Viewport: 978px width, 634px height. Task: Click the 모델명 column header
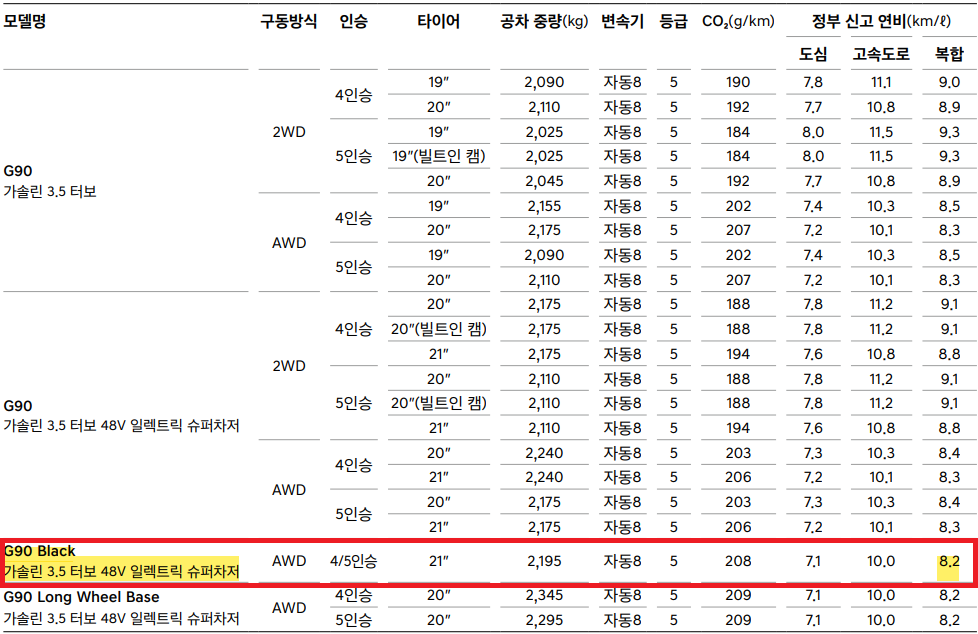(25, 22)
